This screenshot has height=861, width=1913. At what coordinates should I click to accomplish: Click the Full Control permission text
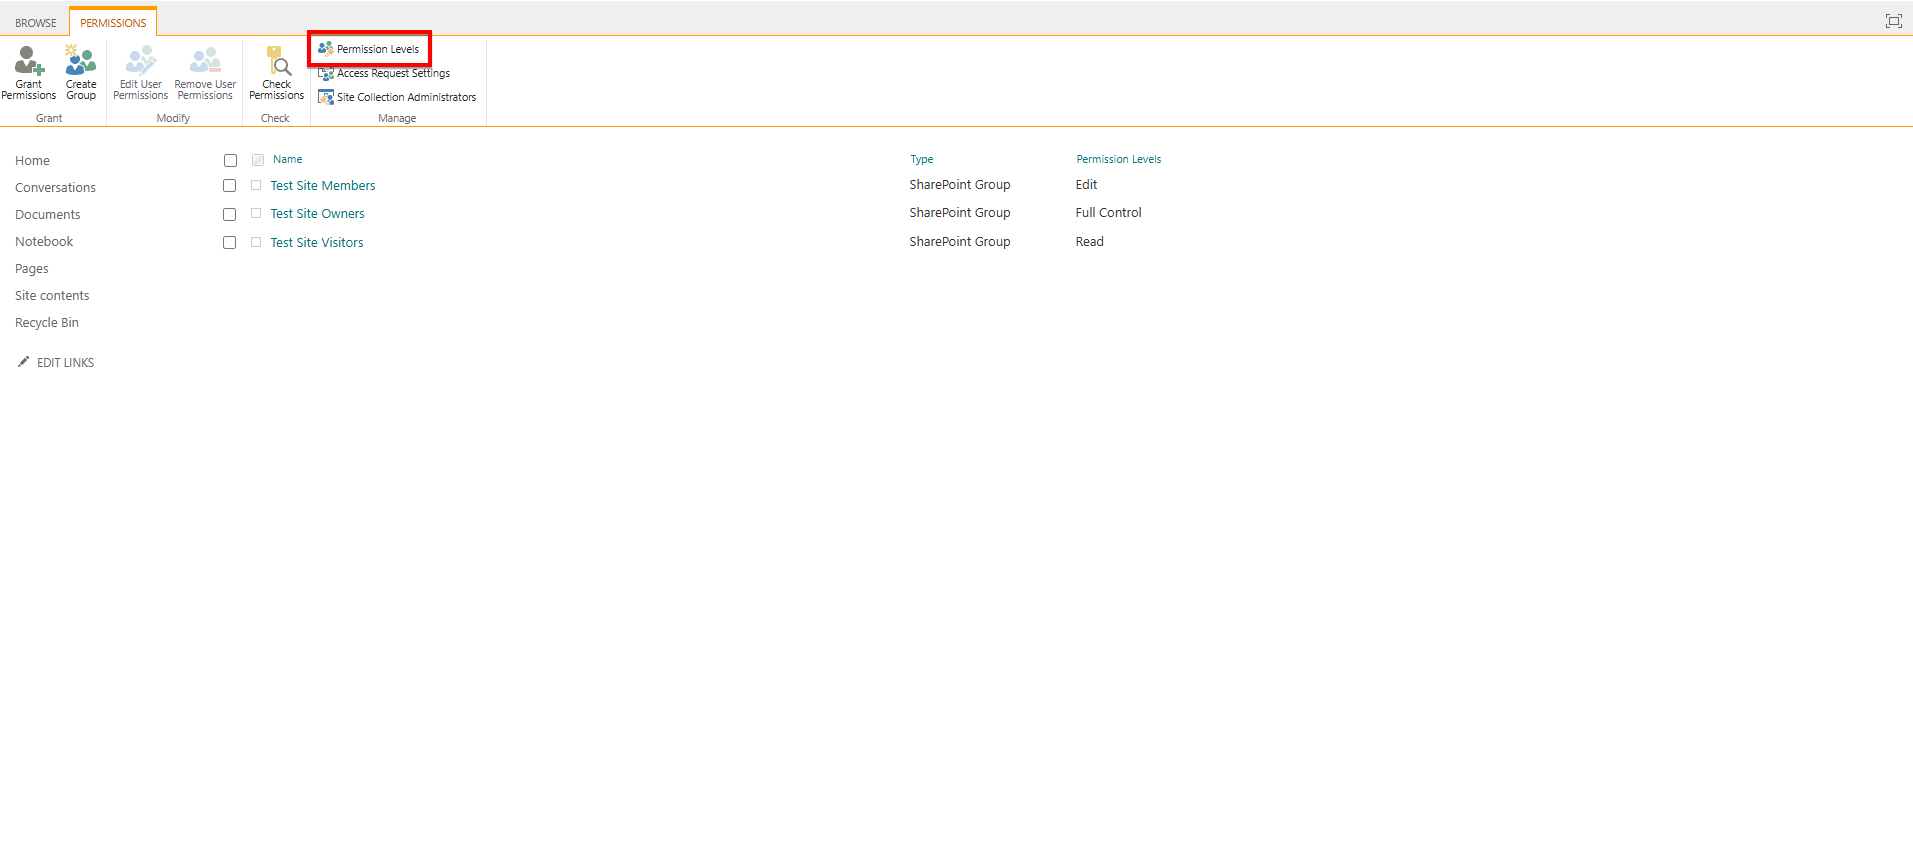coord(1108,213)
